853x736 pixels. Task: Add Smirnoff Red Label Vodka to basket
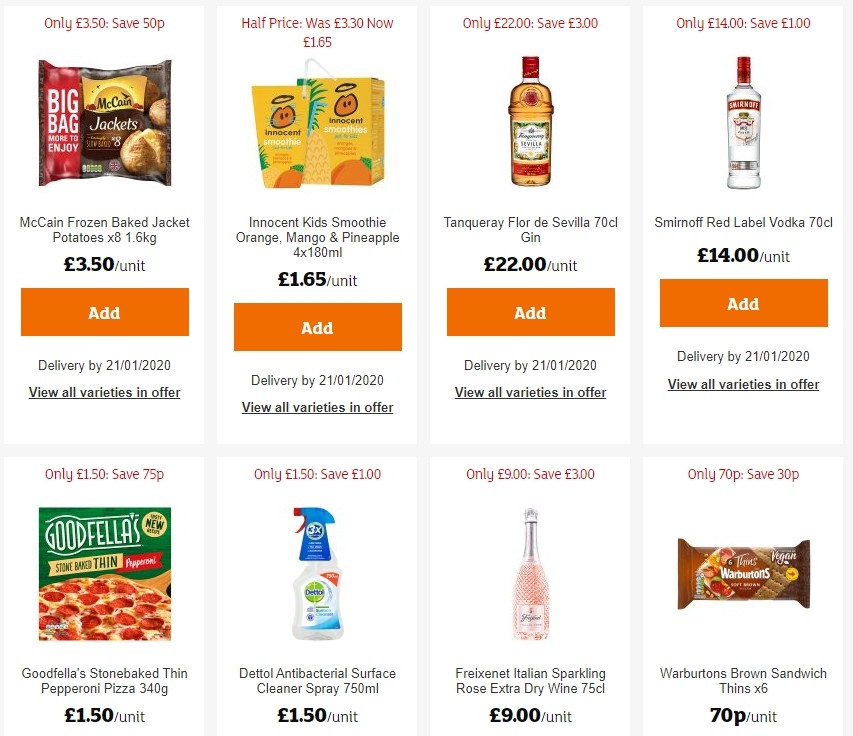(743, 304)
